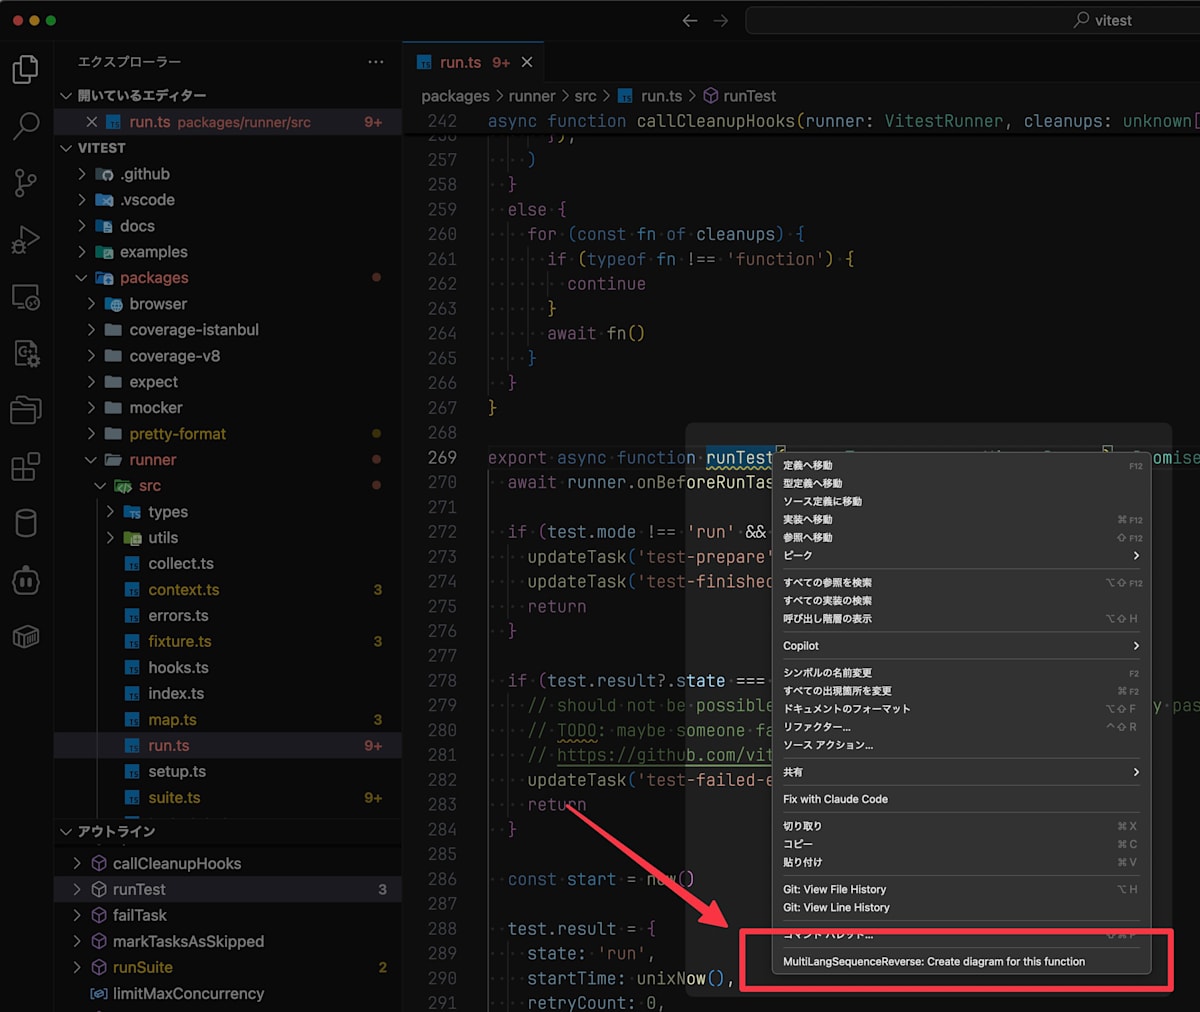Open the ピーク submenu

coord(963,555)
